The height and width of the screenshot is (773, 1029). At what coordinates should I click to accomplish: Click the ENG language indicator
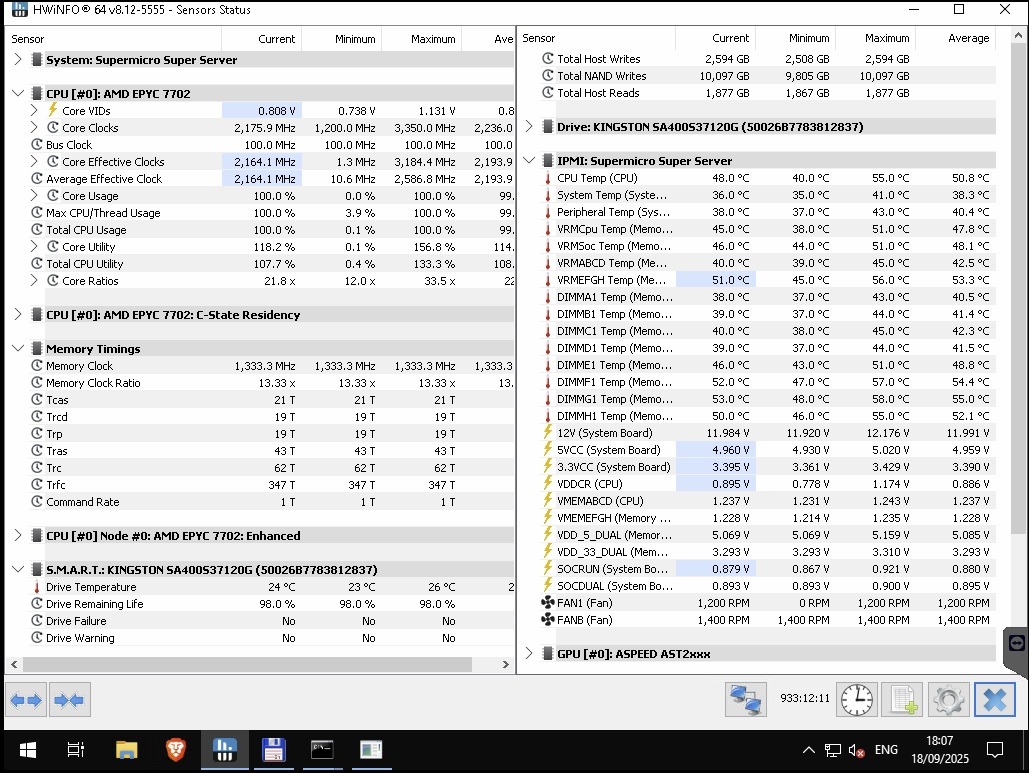tap(886, 749)
